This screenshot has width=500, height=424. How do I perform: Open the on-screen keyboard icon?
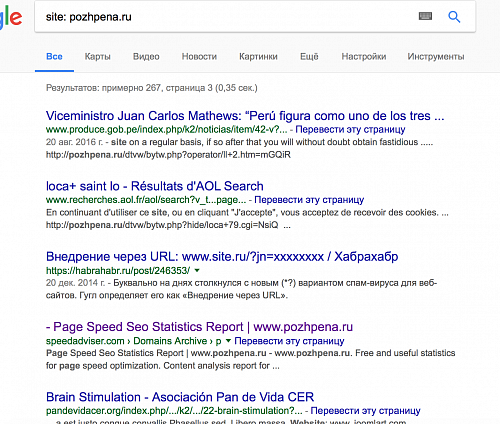[x=425, y=16]
